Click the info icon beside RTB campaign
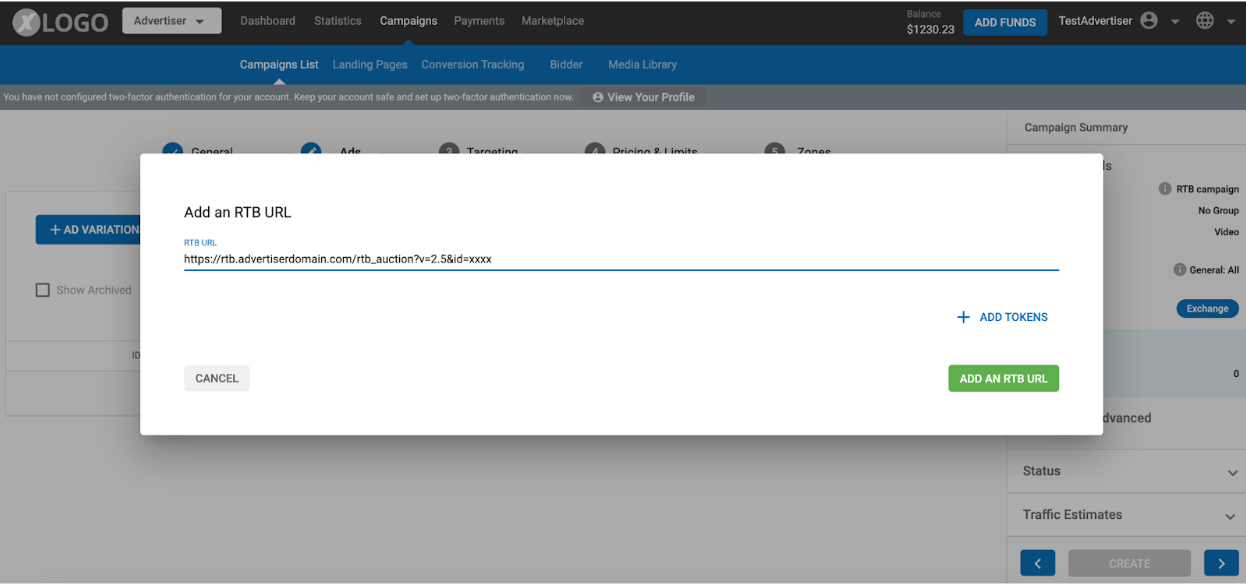The width and height of the screenshot is (1246, 584). (1167, 188)
